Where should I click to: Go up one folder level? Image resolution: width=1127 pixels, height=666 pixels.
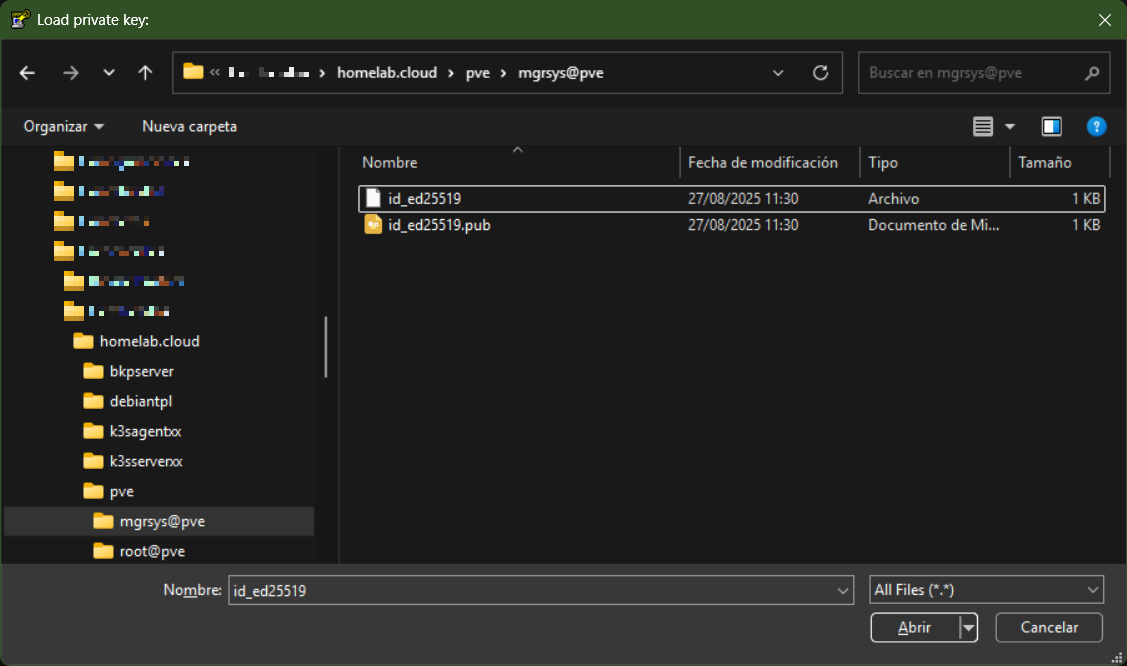pos(144,72)
